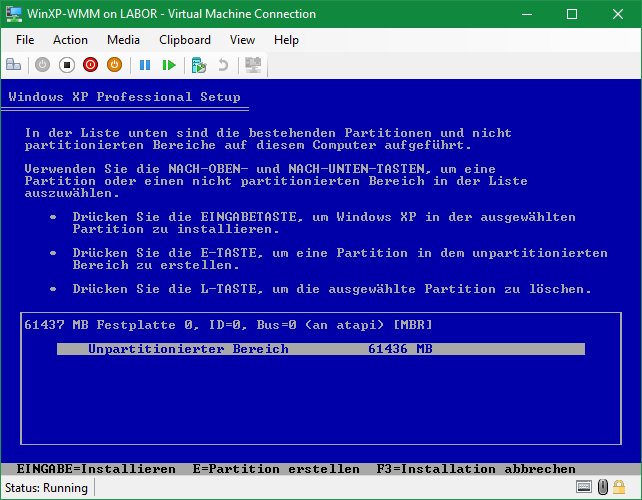Click the grayed-out Start power icon
Screen dimensions: 642x500
click(42, 65)
